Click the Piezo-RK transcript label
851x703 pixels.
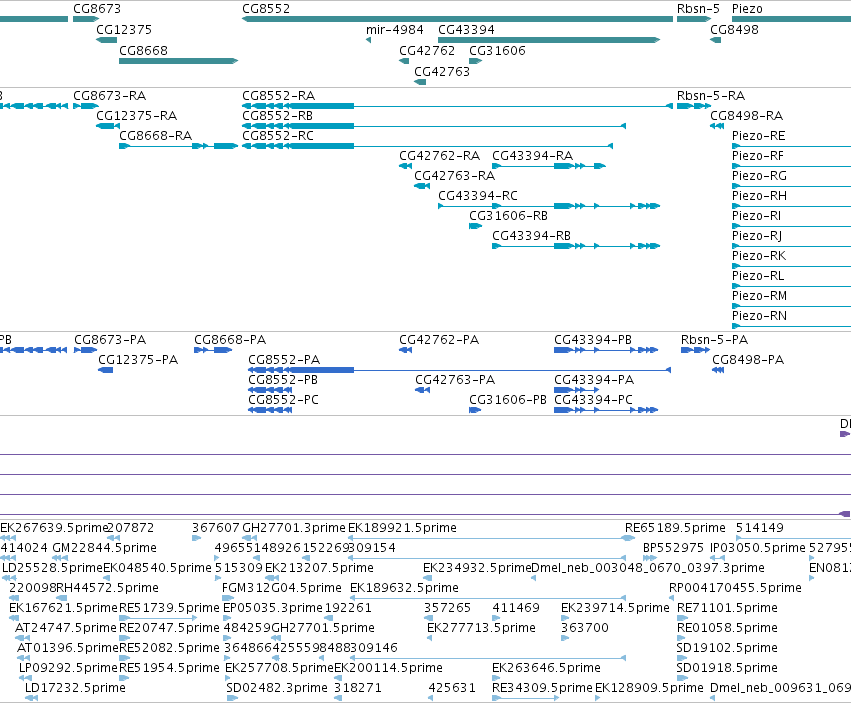(759, 256)
